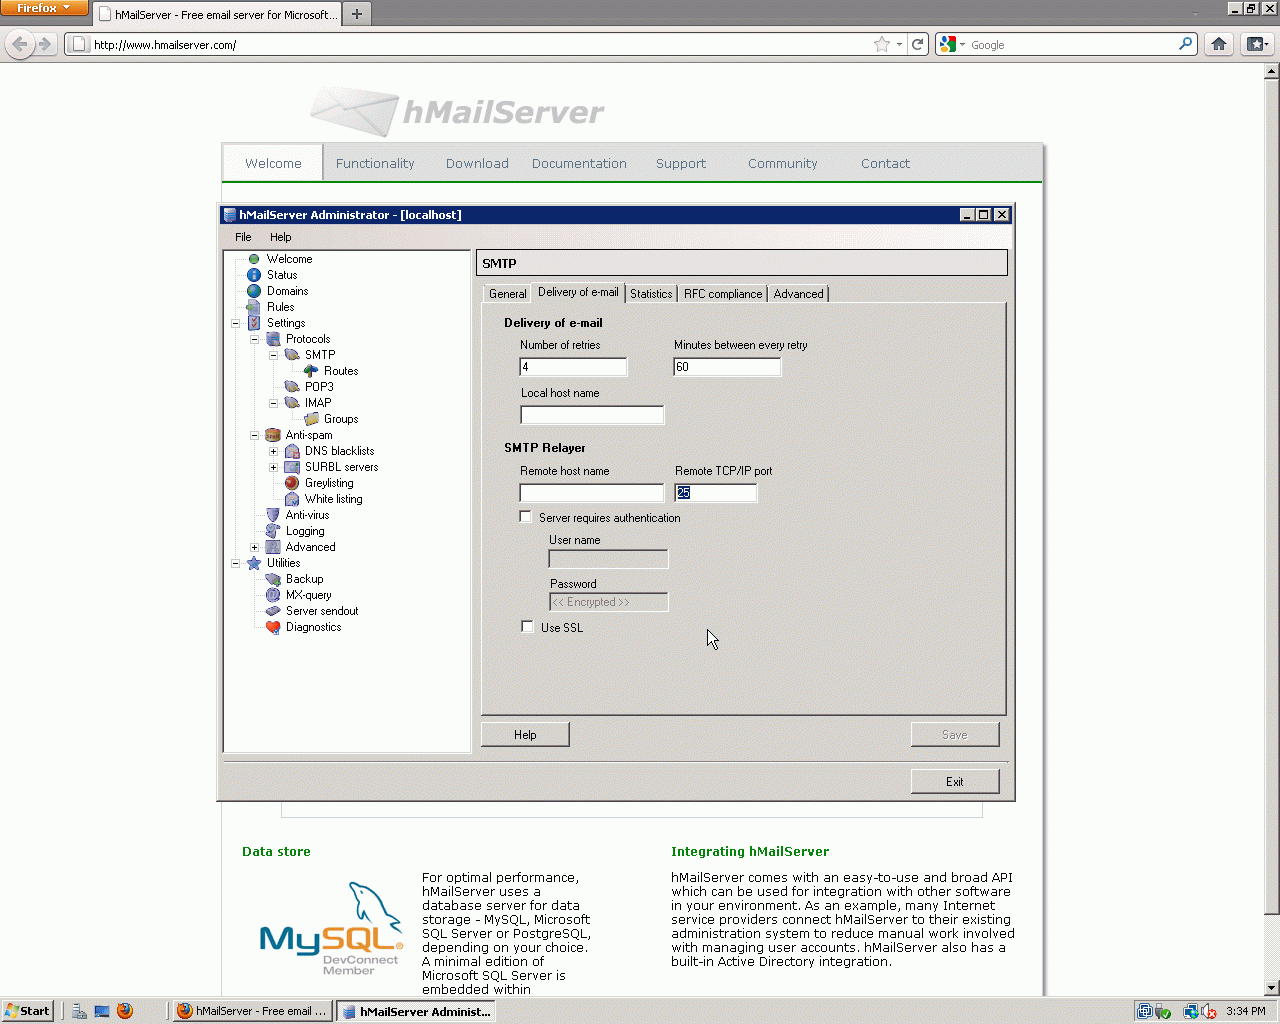Open the Windows Start menu
1280x1024 pixels.
(x=27, y=1011)
